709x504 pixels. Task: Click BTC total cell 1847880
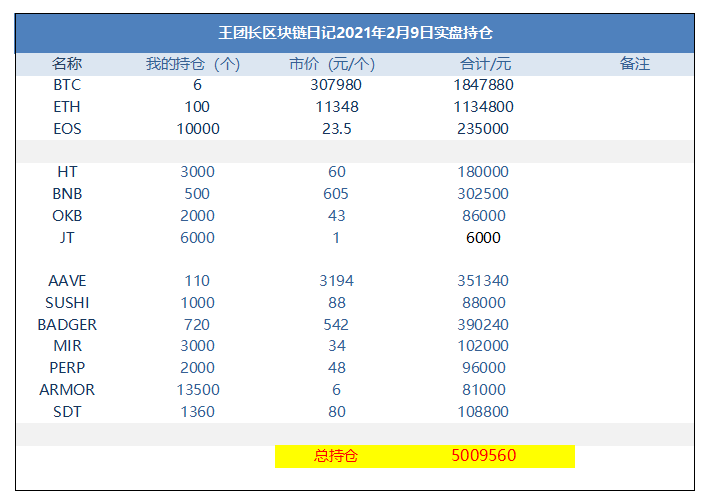click(483, 85)
